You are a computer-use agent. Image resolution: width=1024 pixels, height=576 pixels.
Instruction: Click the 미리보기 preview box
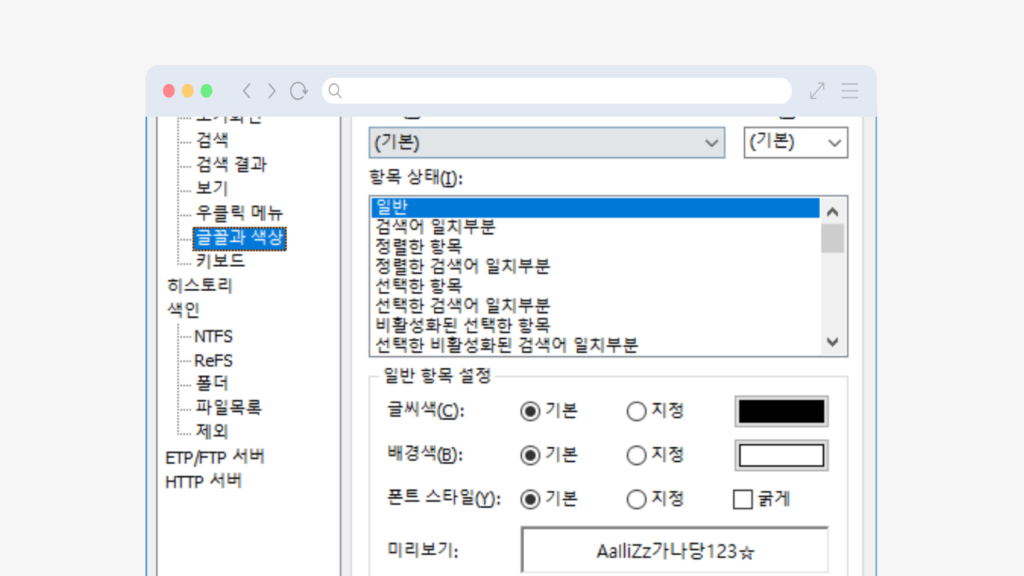pyautogui.click(x=674, y=549)
